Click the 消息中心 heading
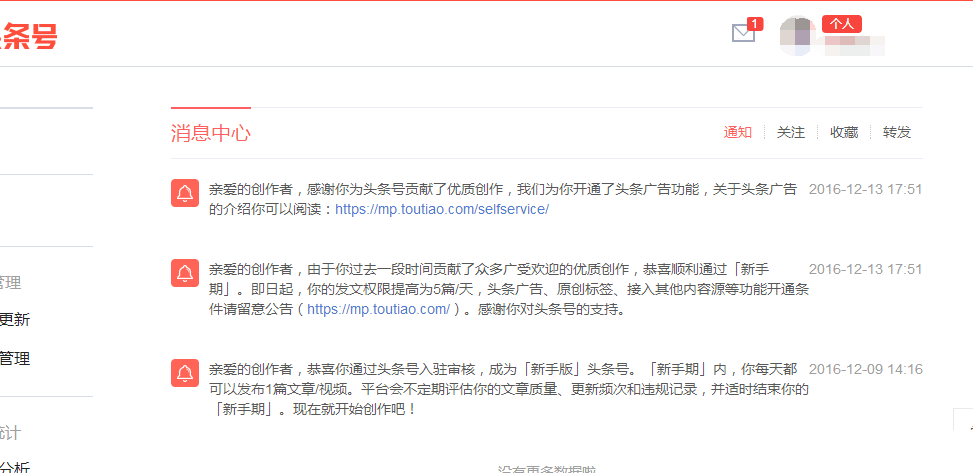 point(211,133)
